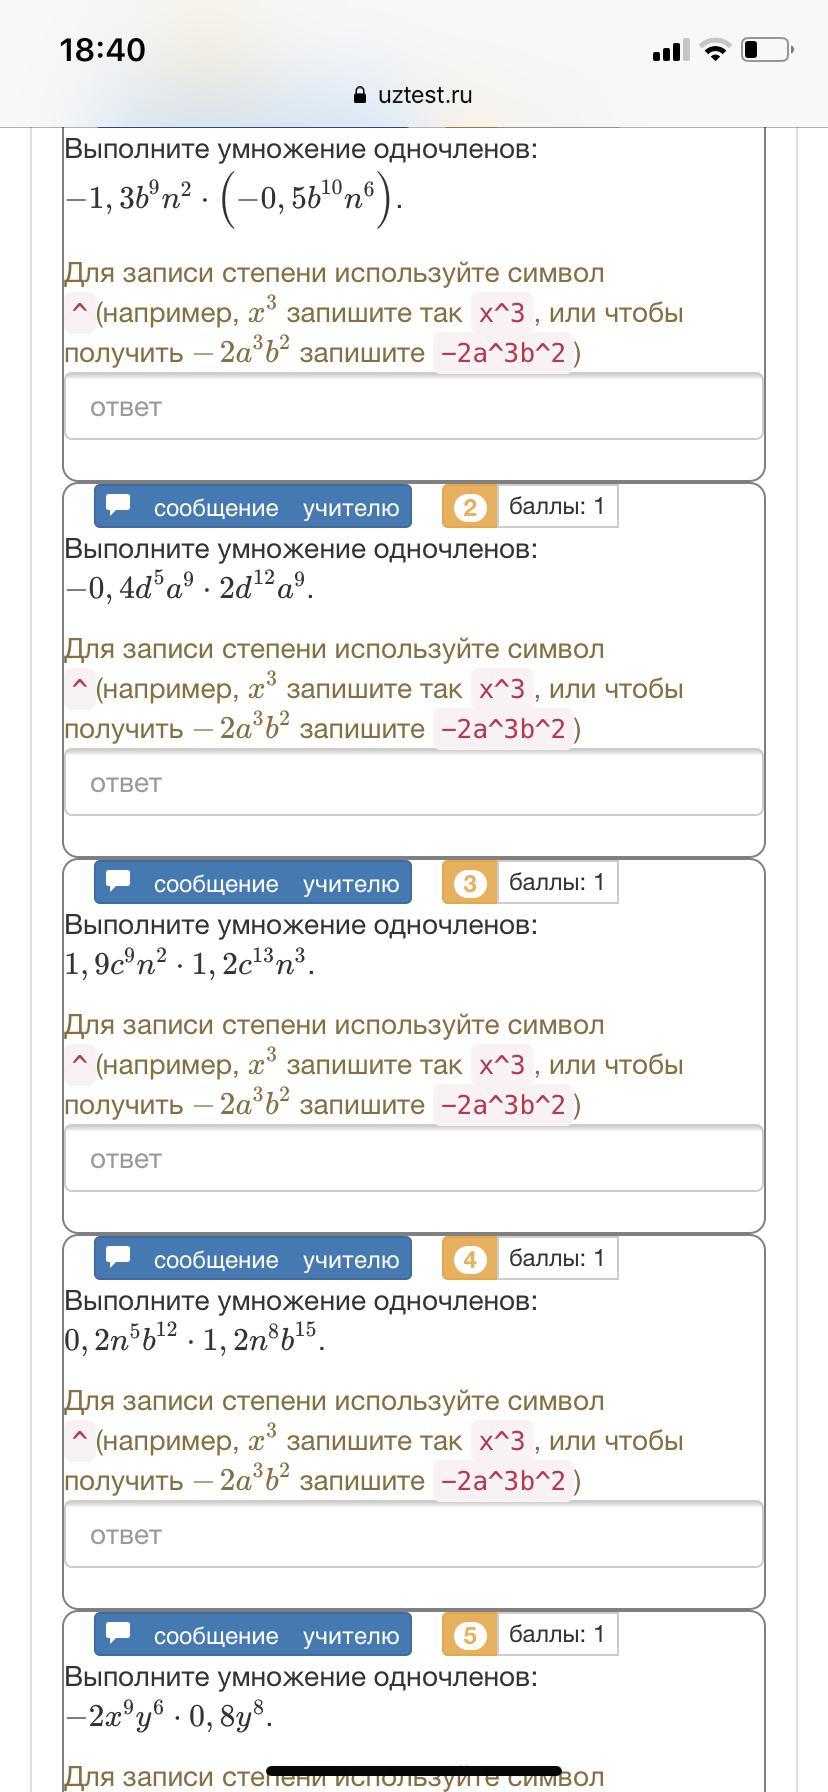Click the 'баллы: 1' label of question 2
Screen dimensions: 828x1792
(x=557, y=506)
